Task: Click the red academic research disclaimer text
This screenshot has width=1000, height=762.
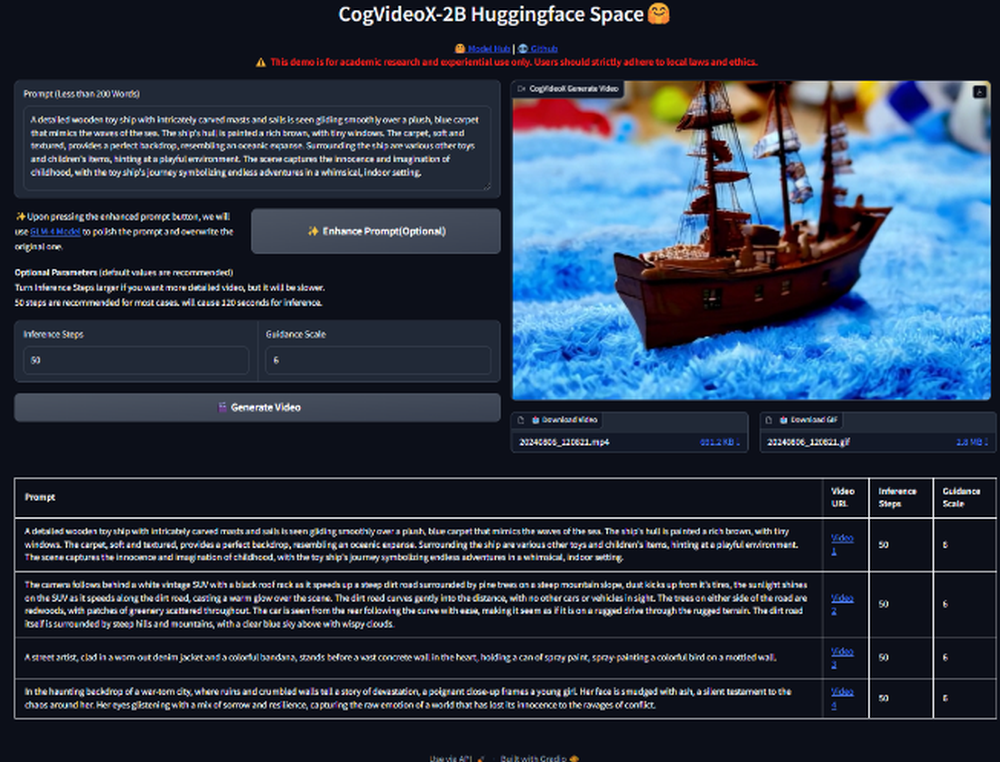Action: (513, 62)
